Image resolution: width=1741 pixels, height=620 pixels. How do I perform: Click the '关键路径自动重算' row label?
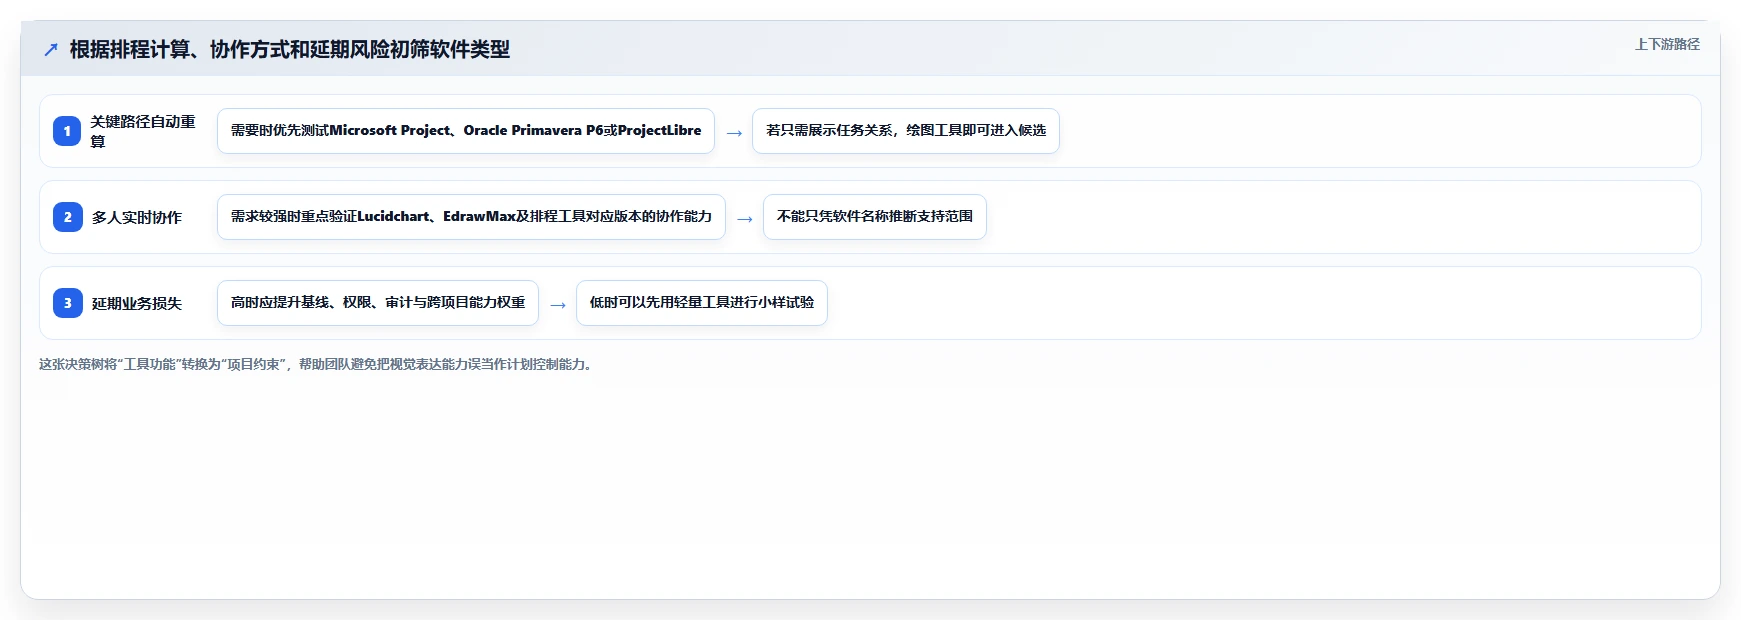click(x=143, y=131)
